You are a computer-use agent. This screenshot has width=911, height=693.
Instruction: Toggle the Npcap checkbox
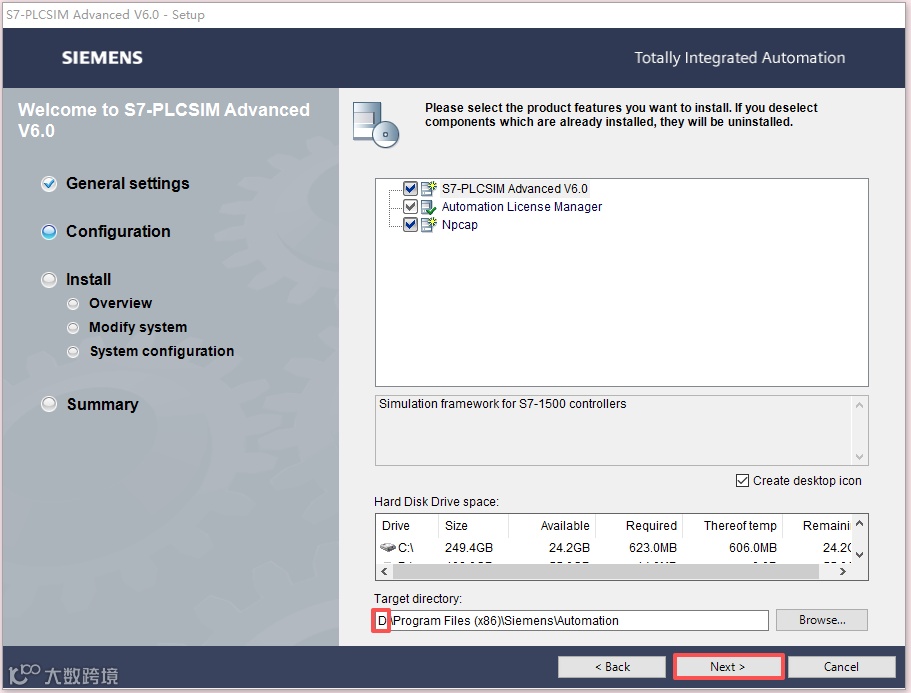(x=410, y=225)
